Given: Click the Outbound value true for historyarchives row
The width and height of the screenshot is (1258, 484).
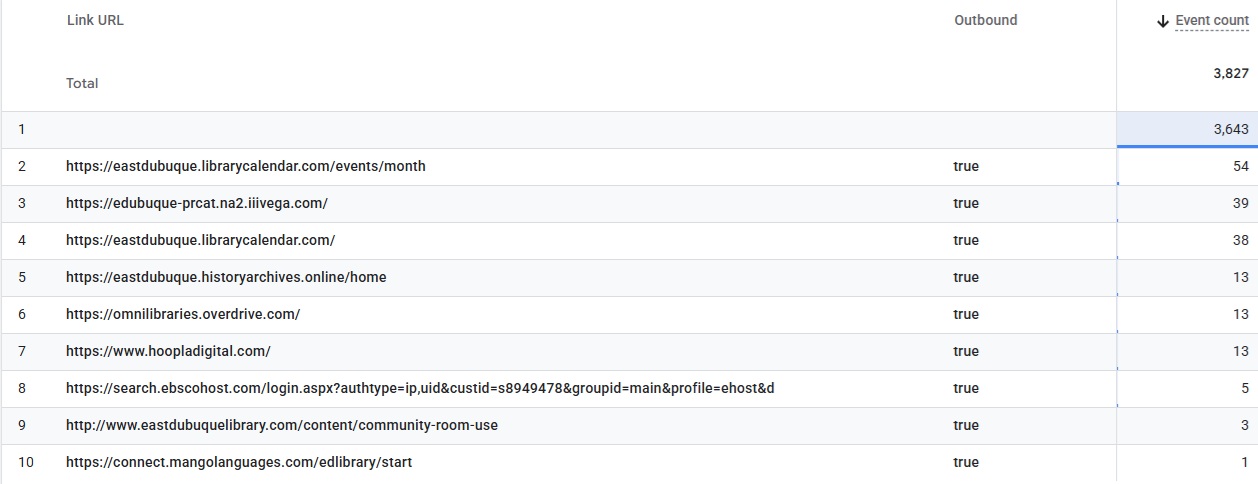Looking at the screenshot, I should tap(966, 277).
